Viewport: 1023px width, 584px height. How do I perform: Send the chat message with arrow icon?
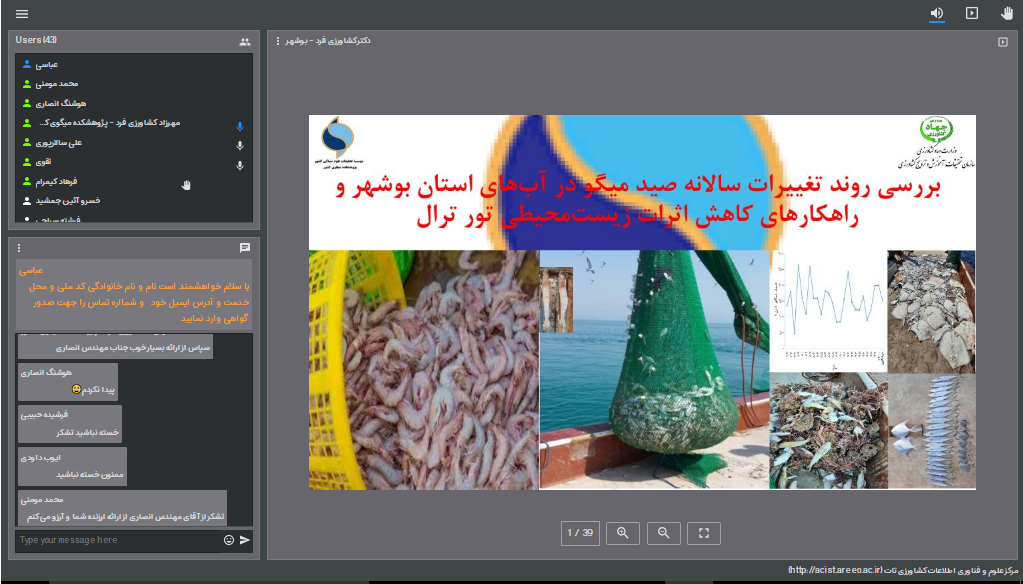click(x=245, y=540)
